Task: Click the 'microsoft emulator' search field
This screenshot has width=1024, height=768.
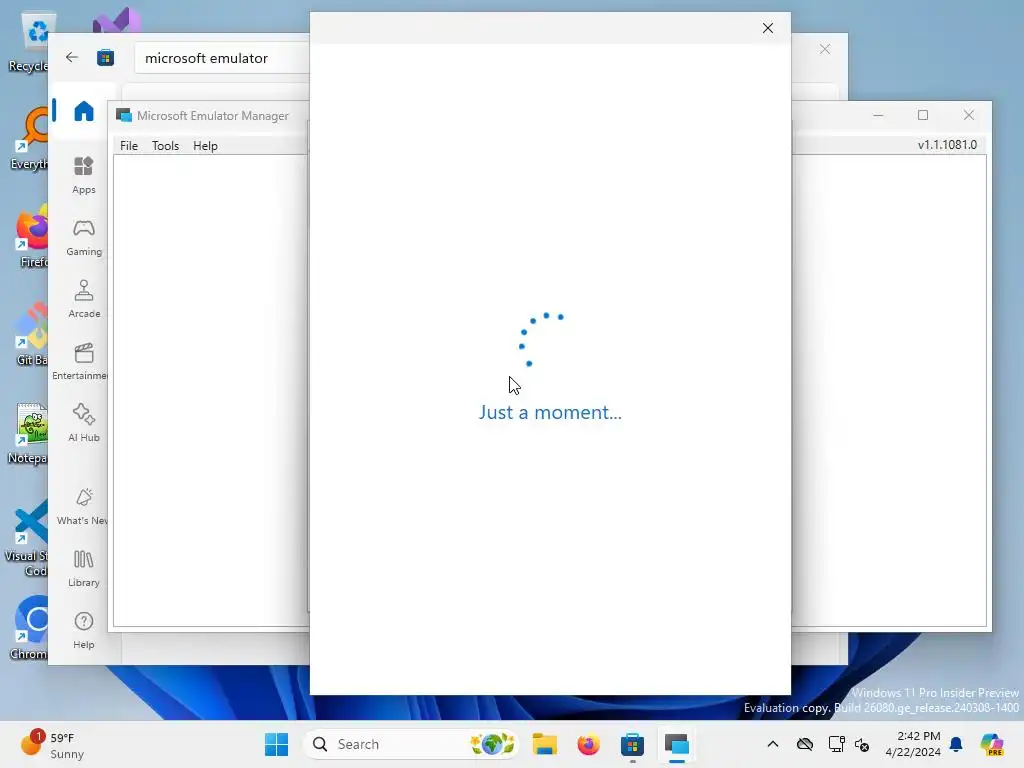Action: pos(222,58)
